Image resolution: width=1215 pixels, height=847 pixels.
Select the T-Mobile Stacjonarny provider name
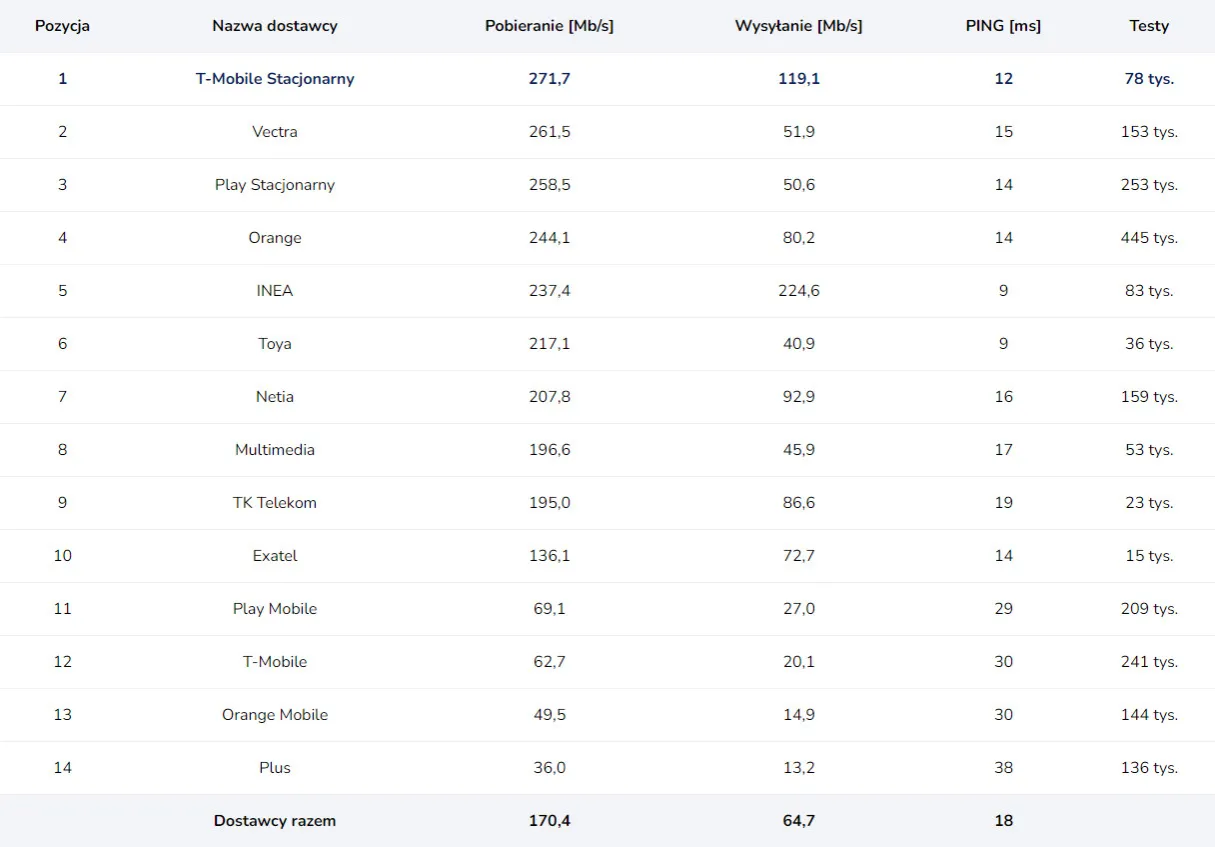(275, 79)
